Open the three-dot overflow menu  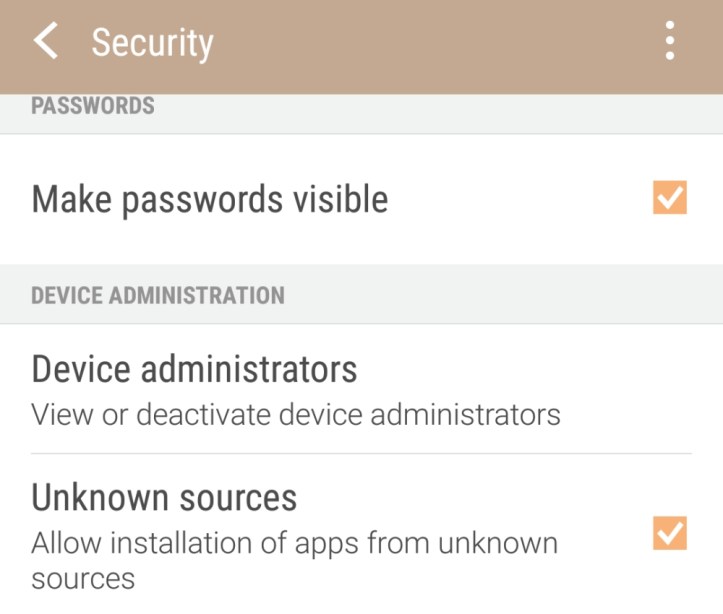[669, 41]
